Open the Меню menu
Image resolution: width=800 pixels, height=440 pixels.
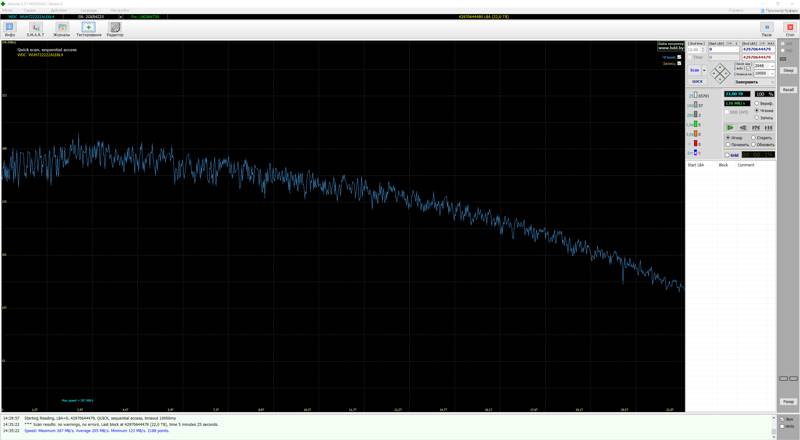pos(8,10)
